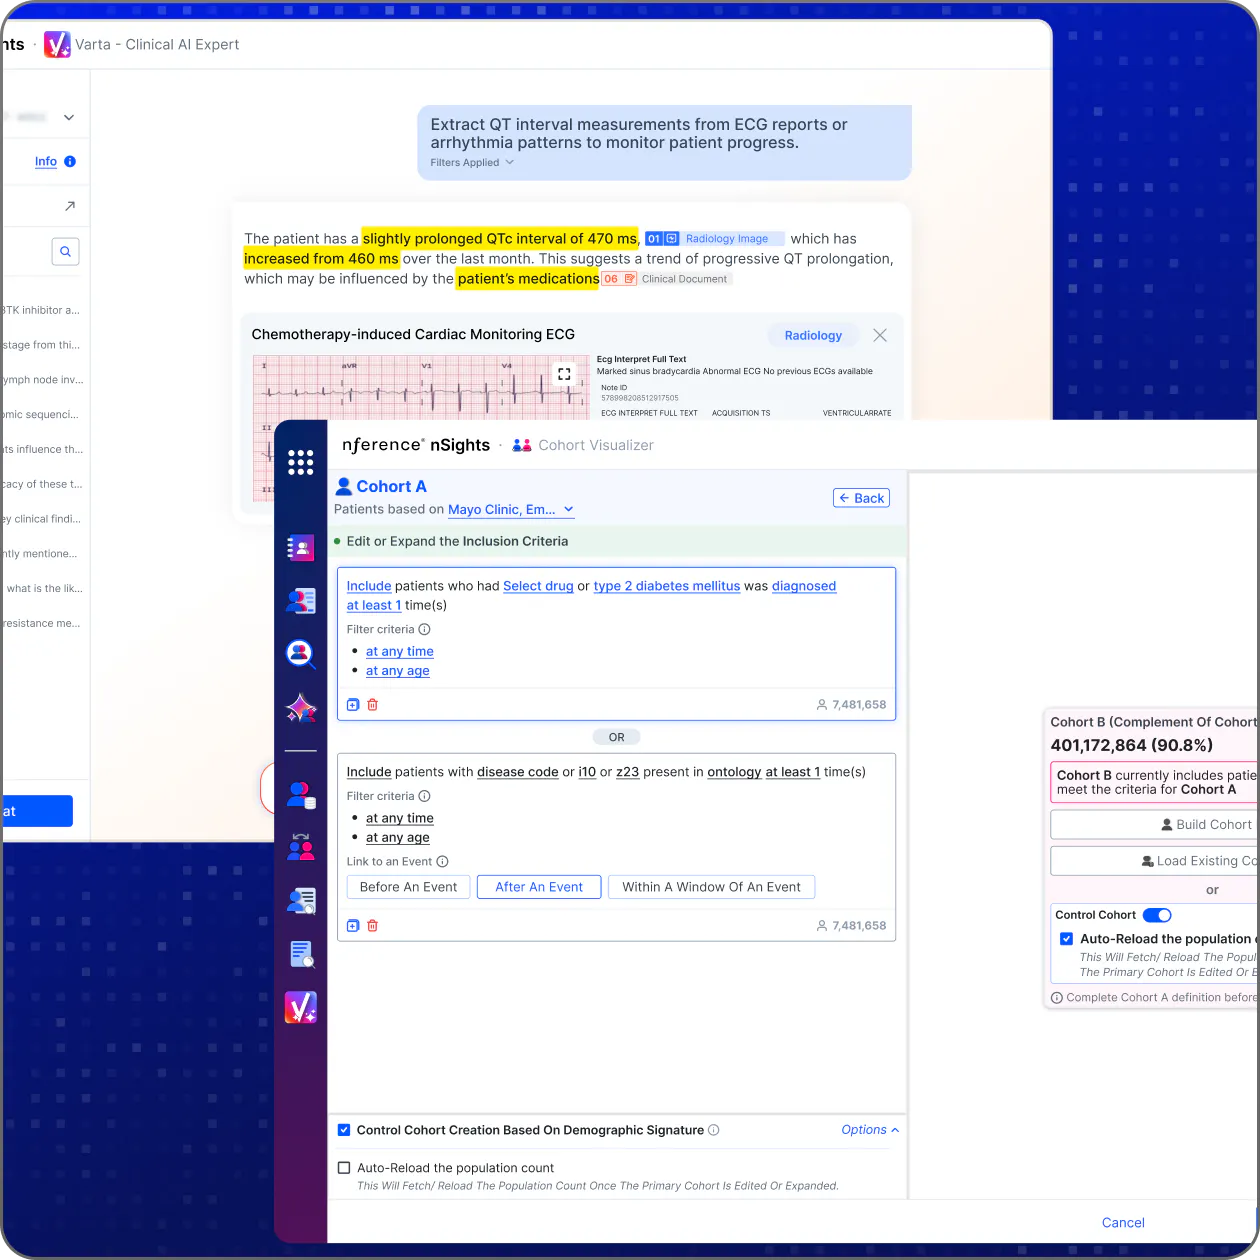Show info for Demographic Signature control cohort
The image size is (1260, 1260).
pyautogui.click(x=713, y=1130)
